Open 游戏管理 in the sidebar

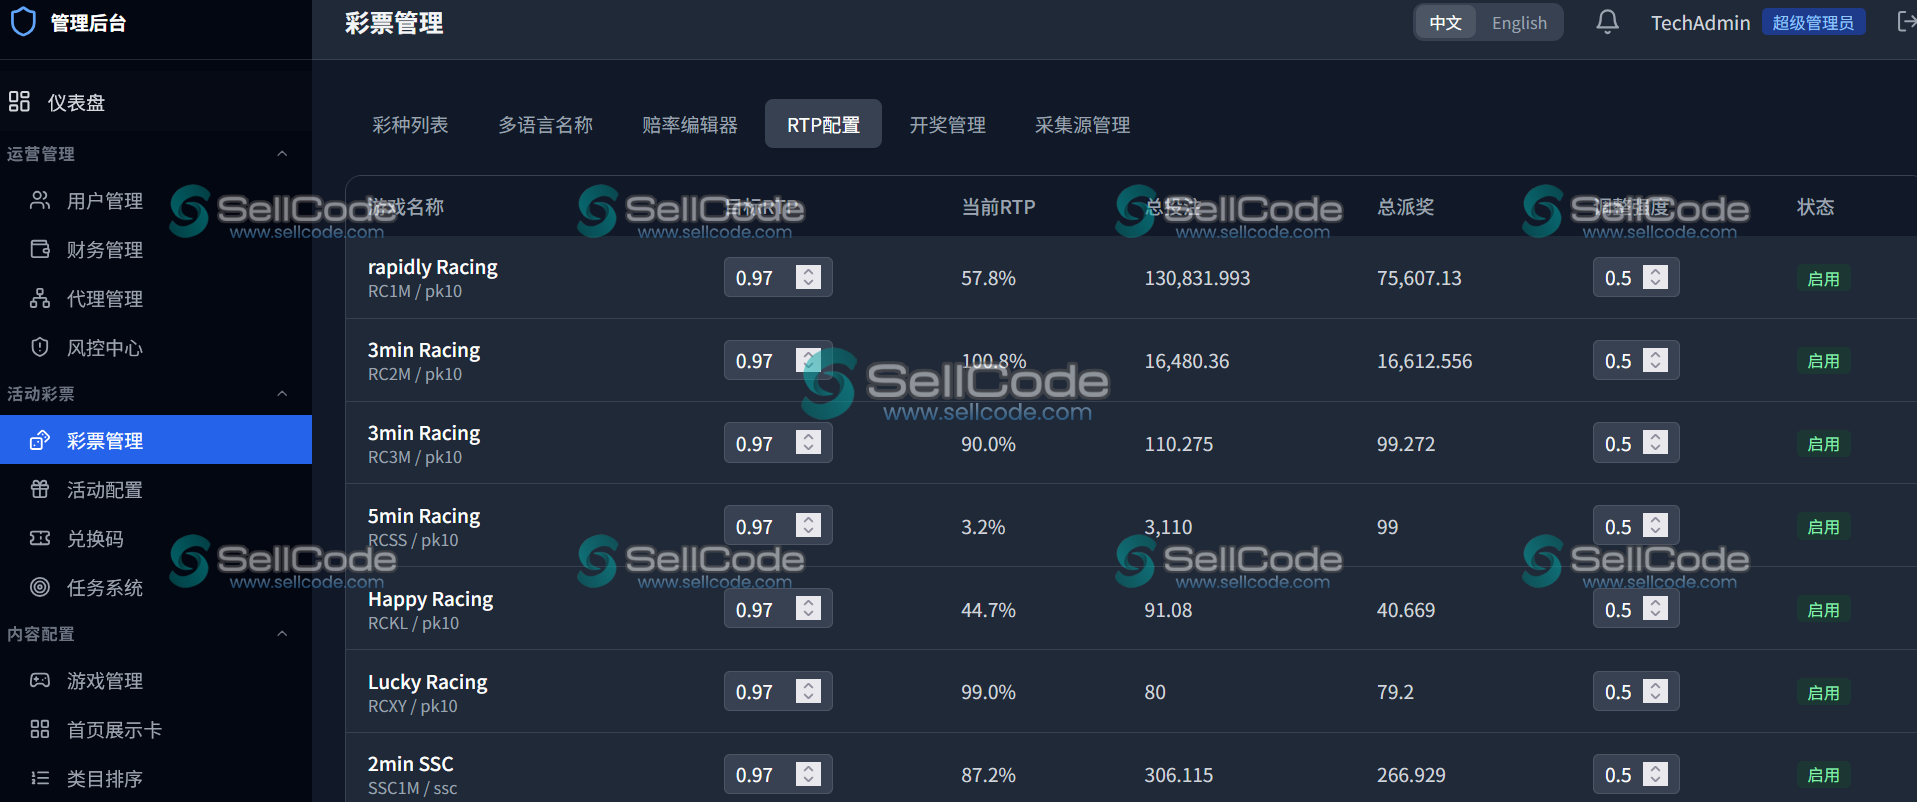(x=156, y=681)
